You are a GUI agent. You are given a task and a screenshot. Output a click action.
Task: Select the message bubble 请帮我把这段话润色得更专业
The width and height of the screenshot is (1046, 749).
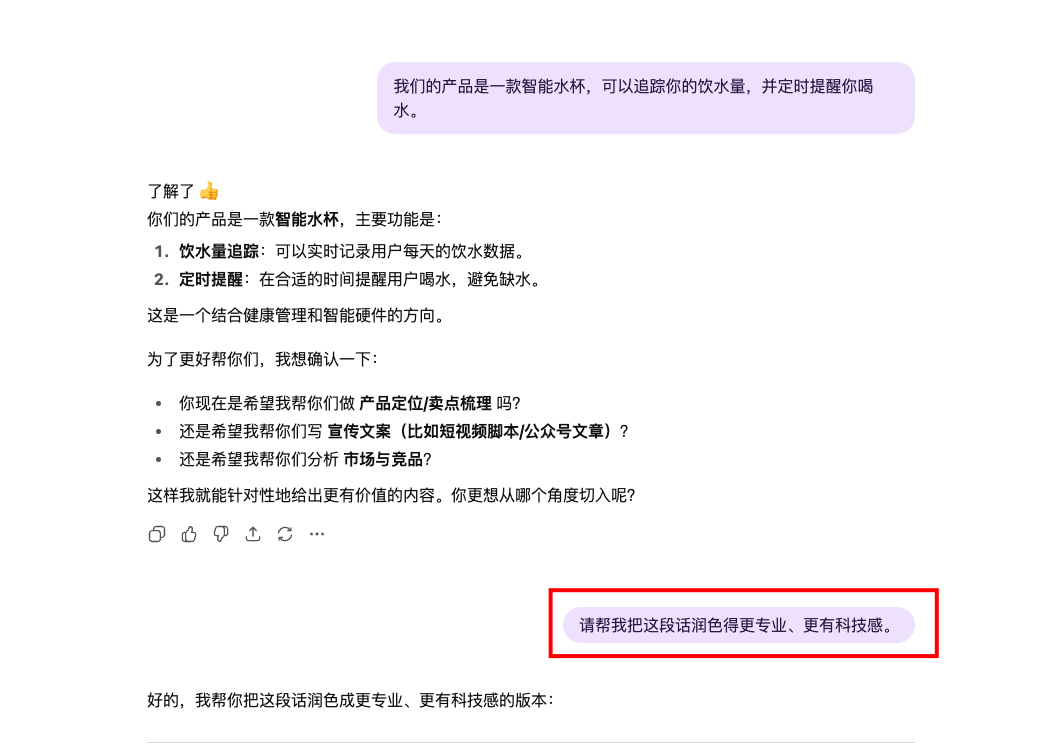point(738,625)
